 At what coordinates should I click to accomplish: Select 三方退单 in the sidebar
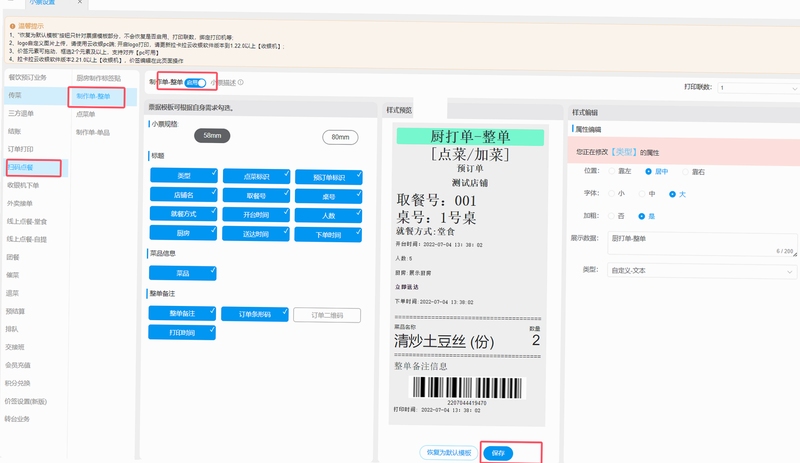[x=20, y=113]
